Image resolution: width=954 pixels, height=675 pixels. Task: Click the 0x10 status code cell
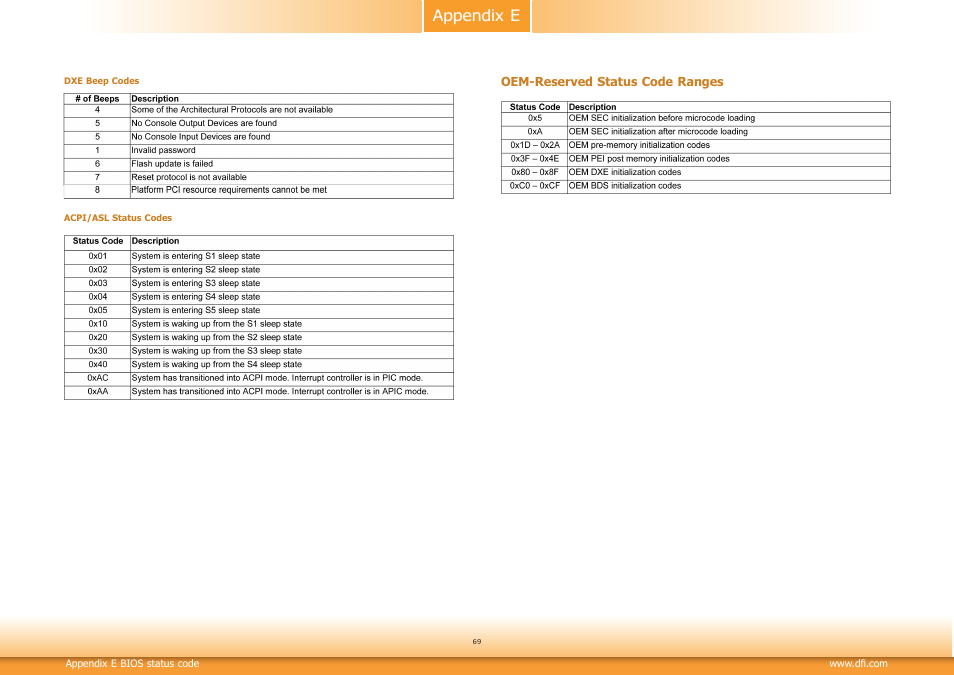pyautogui.click(x=97, y=324)
